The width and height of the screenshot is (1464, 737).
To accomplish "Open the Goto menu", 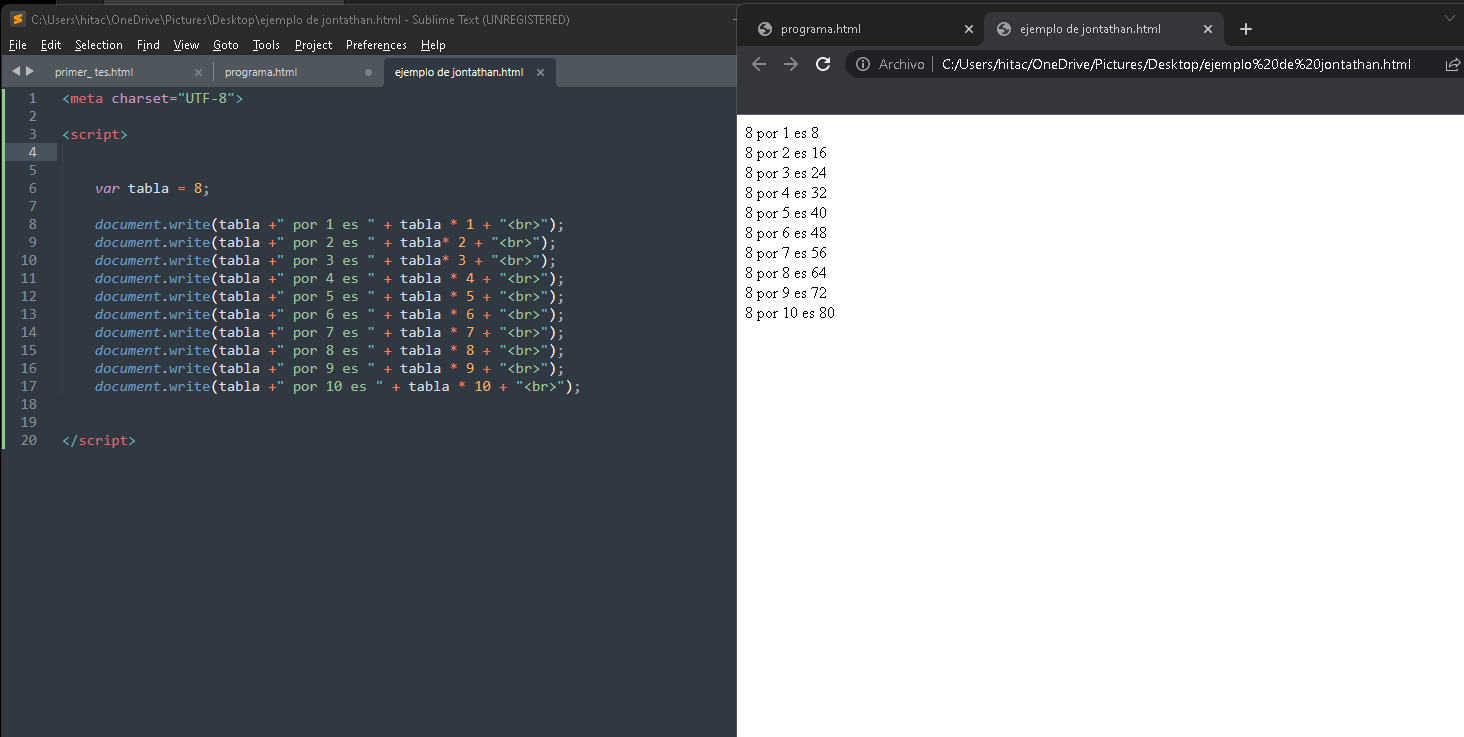I will tap(226, 45).
